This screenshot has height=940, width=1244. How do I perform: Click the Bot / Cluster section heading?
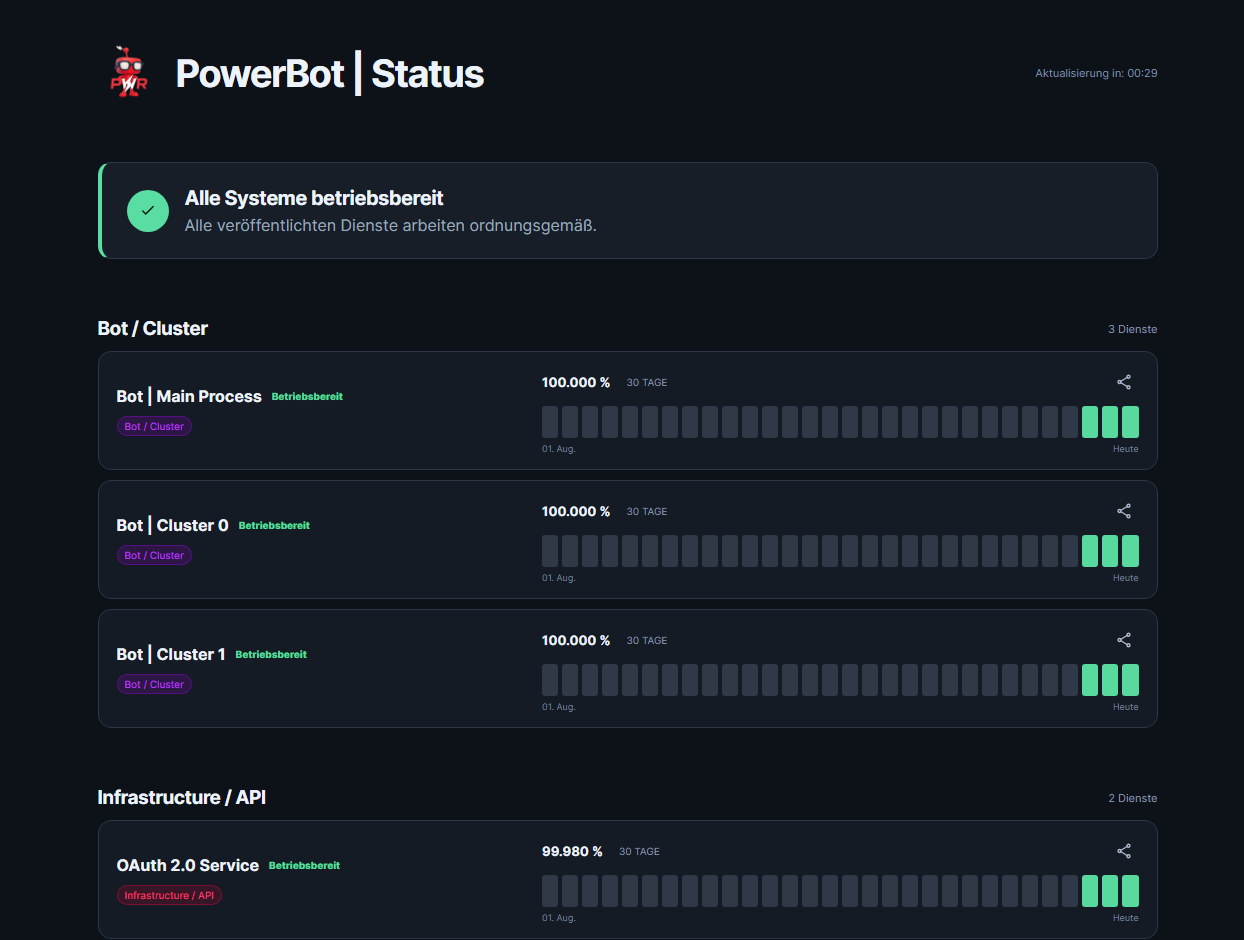[x=153, y=328]
